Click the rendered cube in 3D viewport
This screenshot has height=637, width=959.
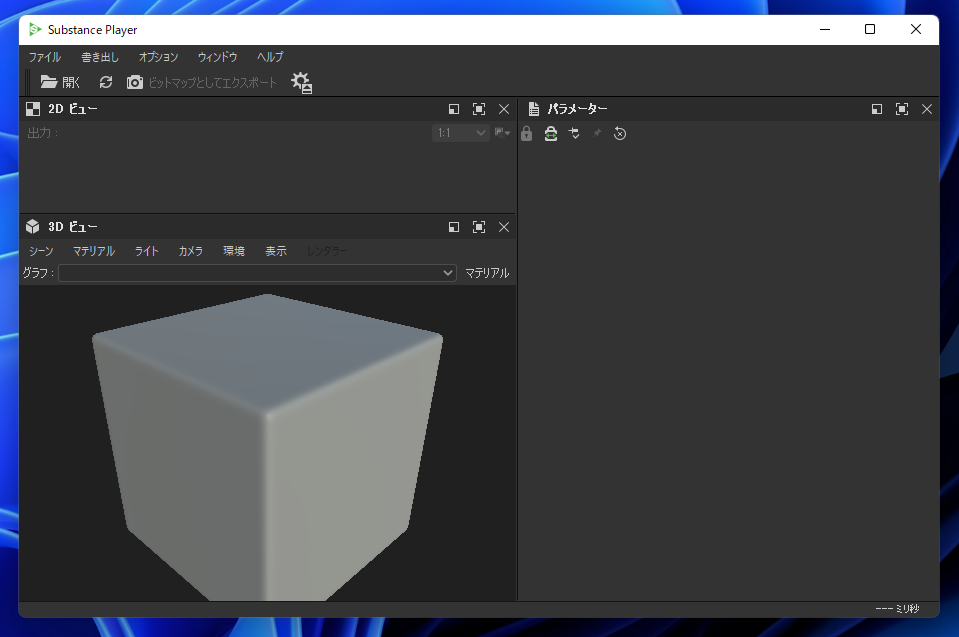(267, 446)
